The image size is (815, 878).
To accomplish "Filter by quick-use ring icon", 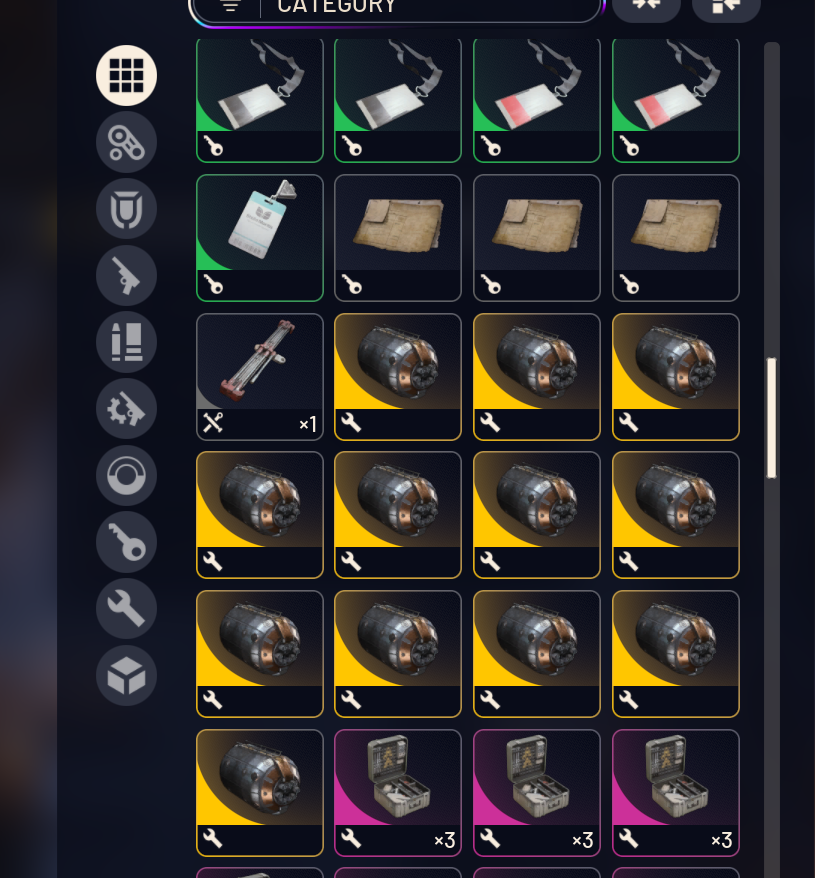I will tap(126, 475).
